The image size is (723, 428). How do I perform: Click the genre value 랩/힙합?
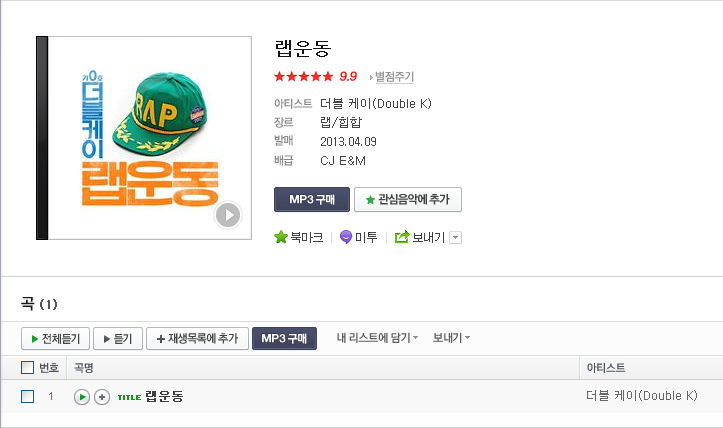coord(341,122)
